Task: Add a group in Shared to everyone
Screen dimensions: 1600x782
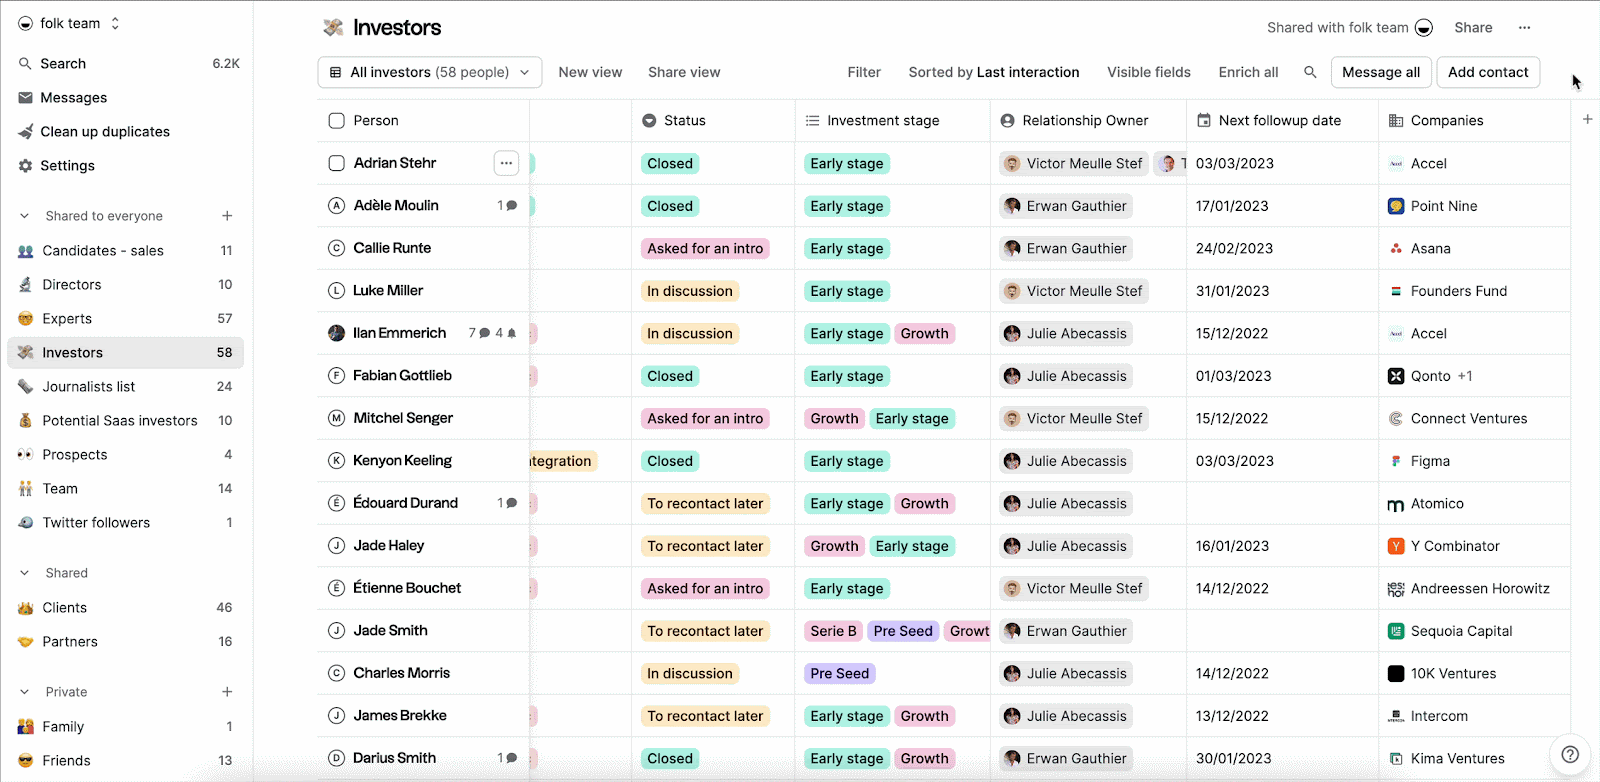Action: 227,216
